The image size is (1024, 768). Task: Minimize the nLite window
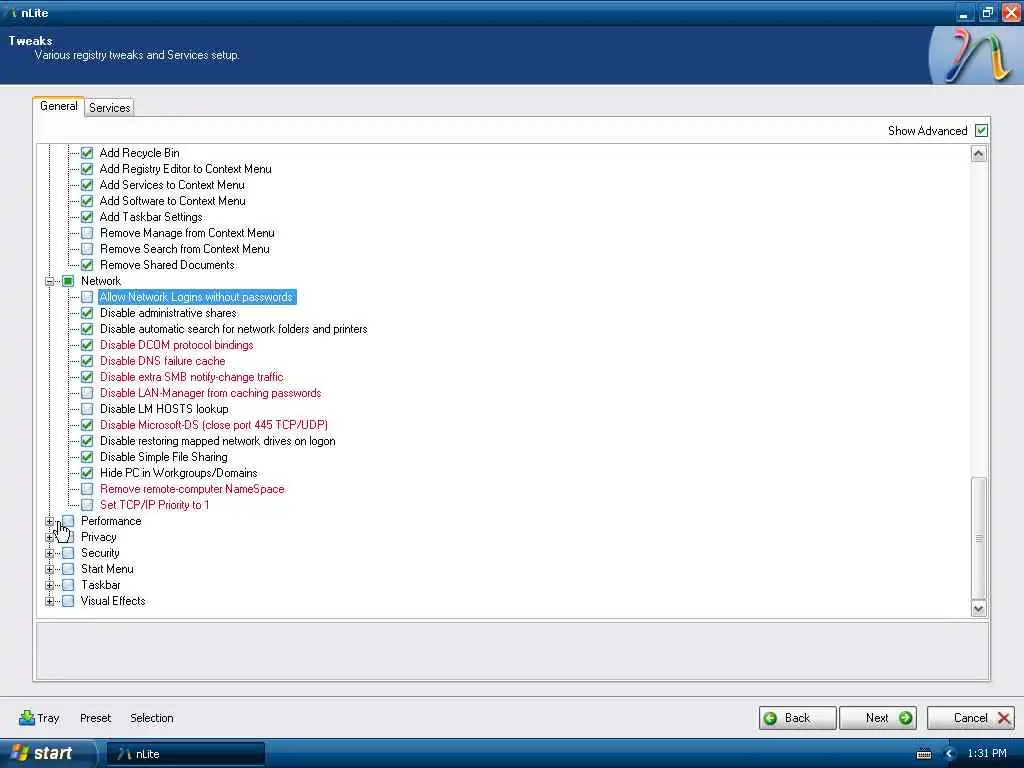[x=964, y=12]
